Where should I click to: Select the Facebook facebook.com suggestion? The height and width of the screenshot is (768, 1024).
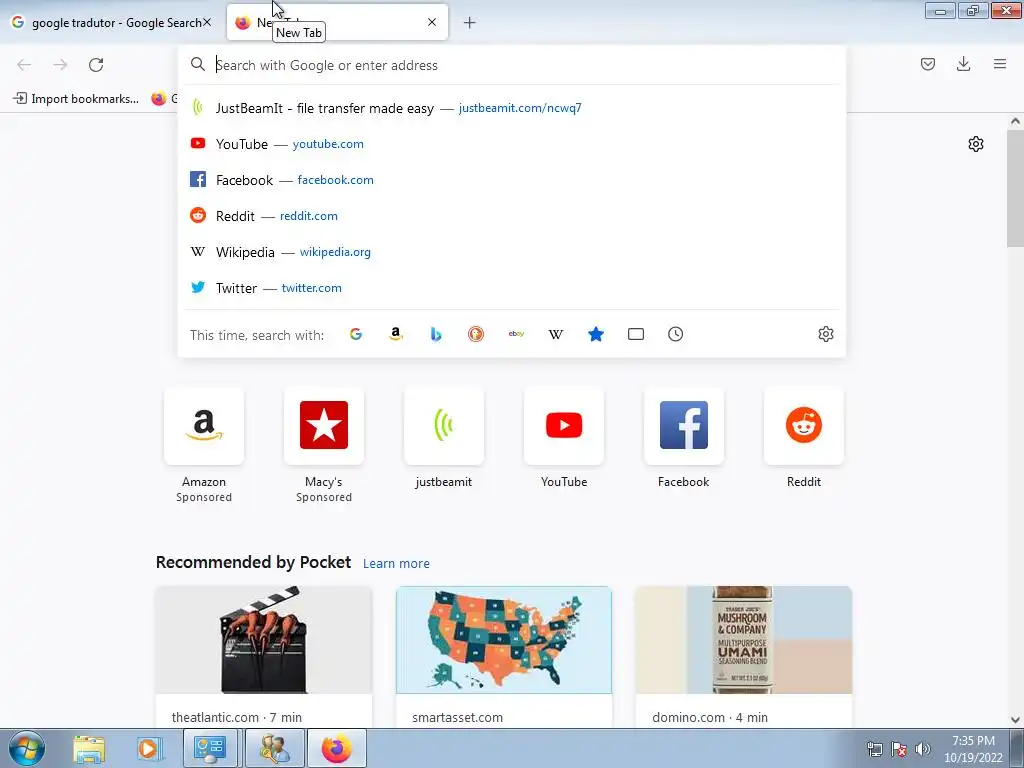[x=511, y=180]
